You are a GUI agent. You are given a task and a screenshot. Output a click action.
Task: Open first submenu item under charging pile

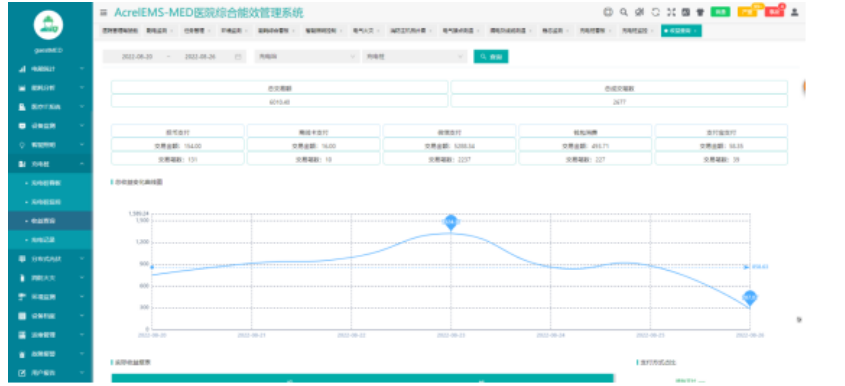[50, 183]
